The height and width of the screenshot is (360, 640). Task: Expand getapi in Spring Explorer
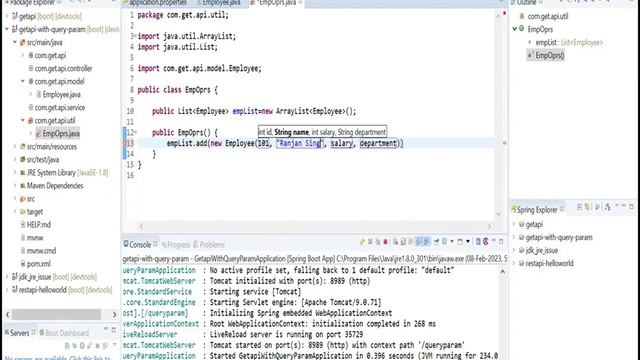point(514,224)
